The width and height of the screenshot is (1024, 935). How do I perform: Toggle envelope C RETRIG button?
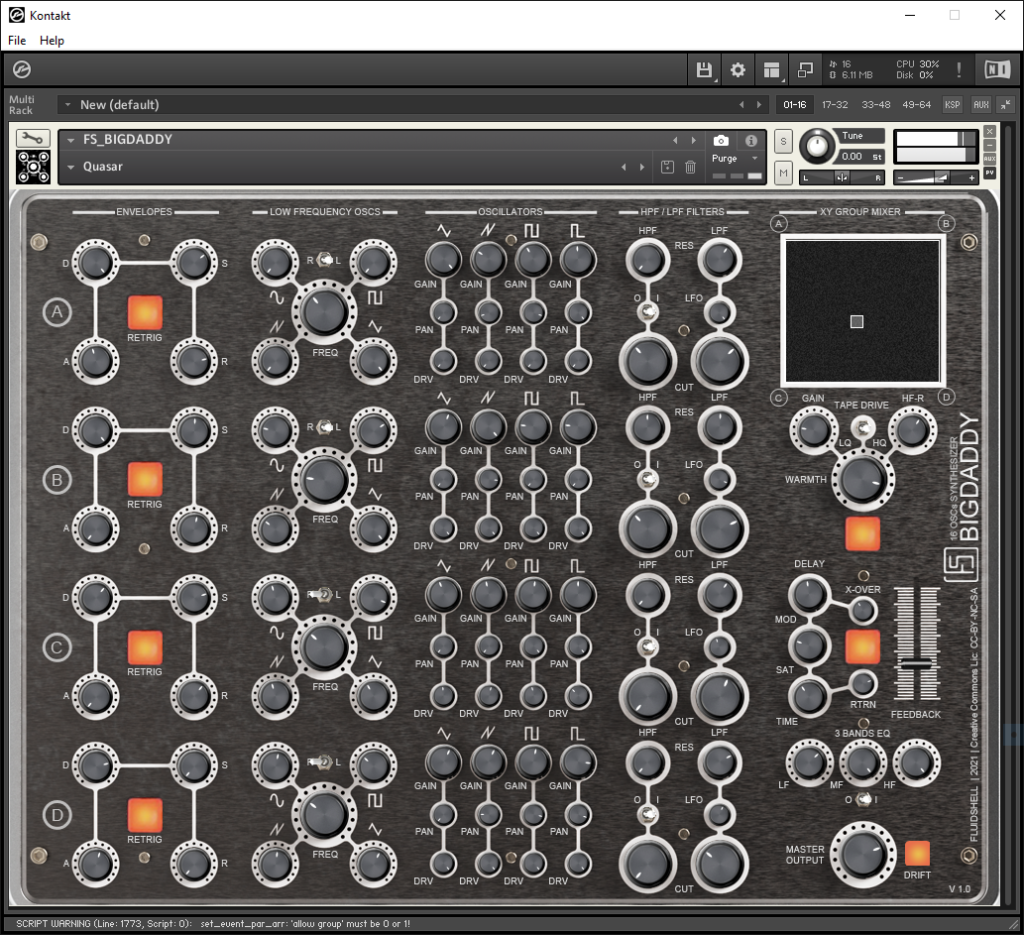pos(145,647)
